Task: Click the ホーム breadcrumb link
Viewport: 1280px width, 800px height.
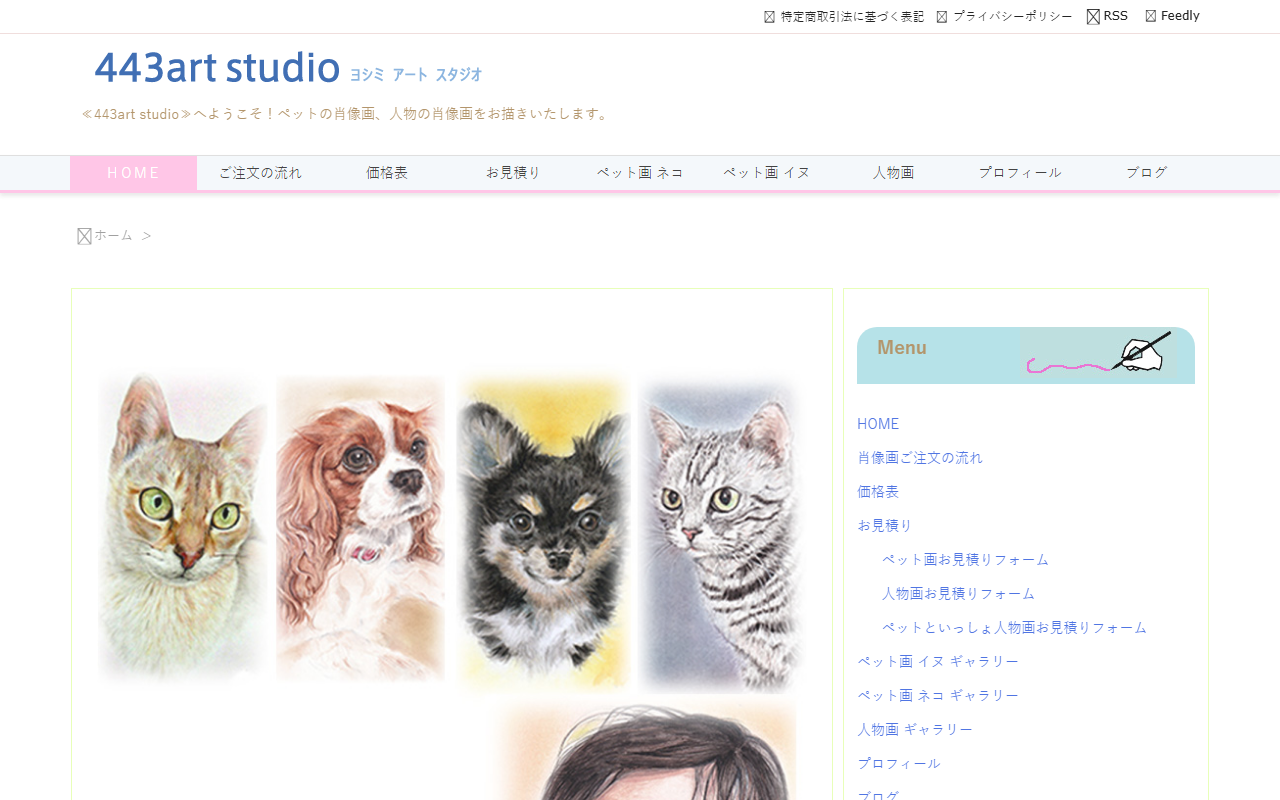Action: click(113, 235)
